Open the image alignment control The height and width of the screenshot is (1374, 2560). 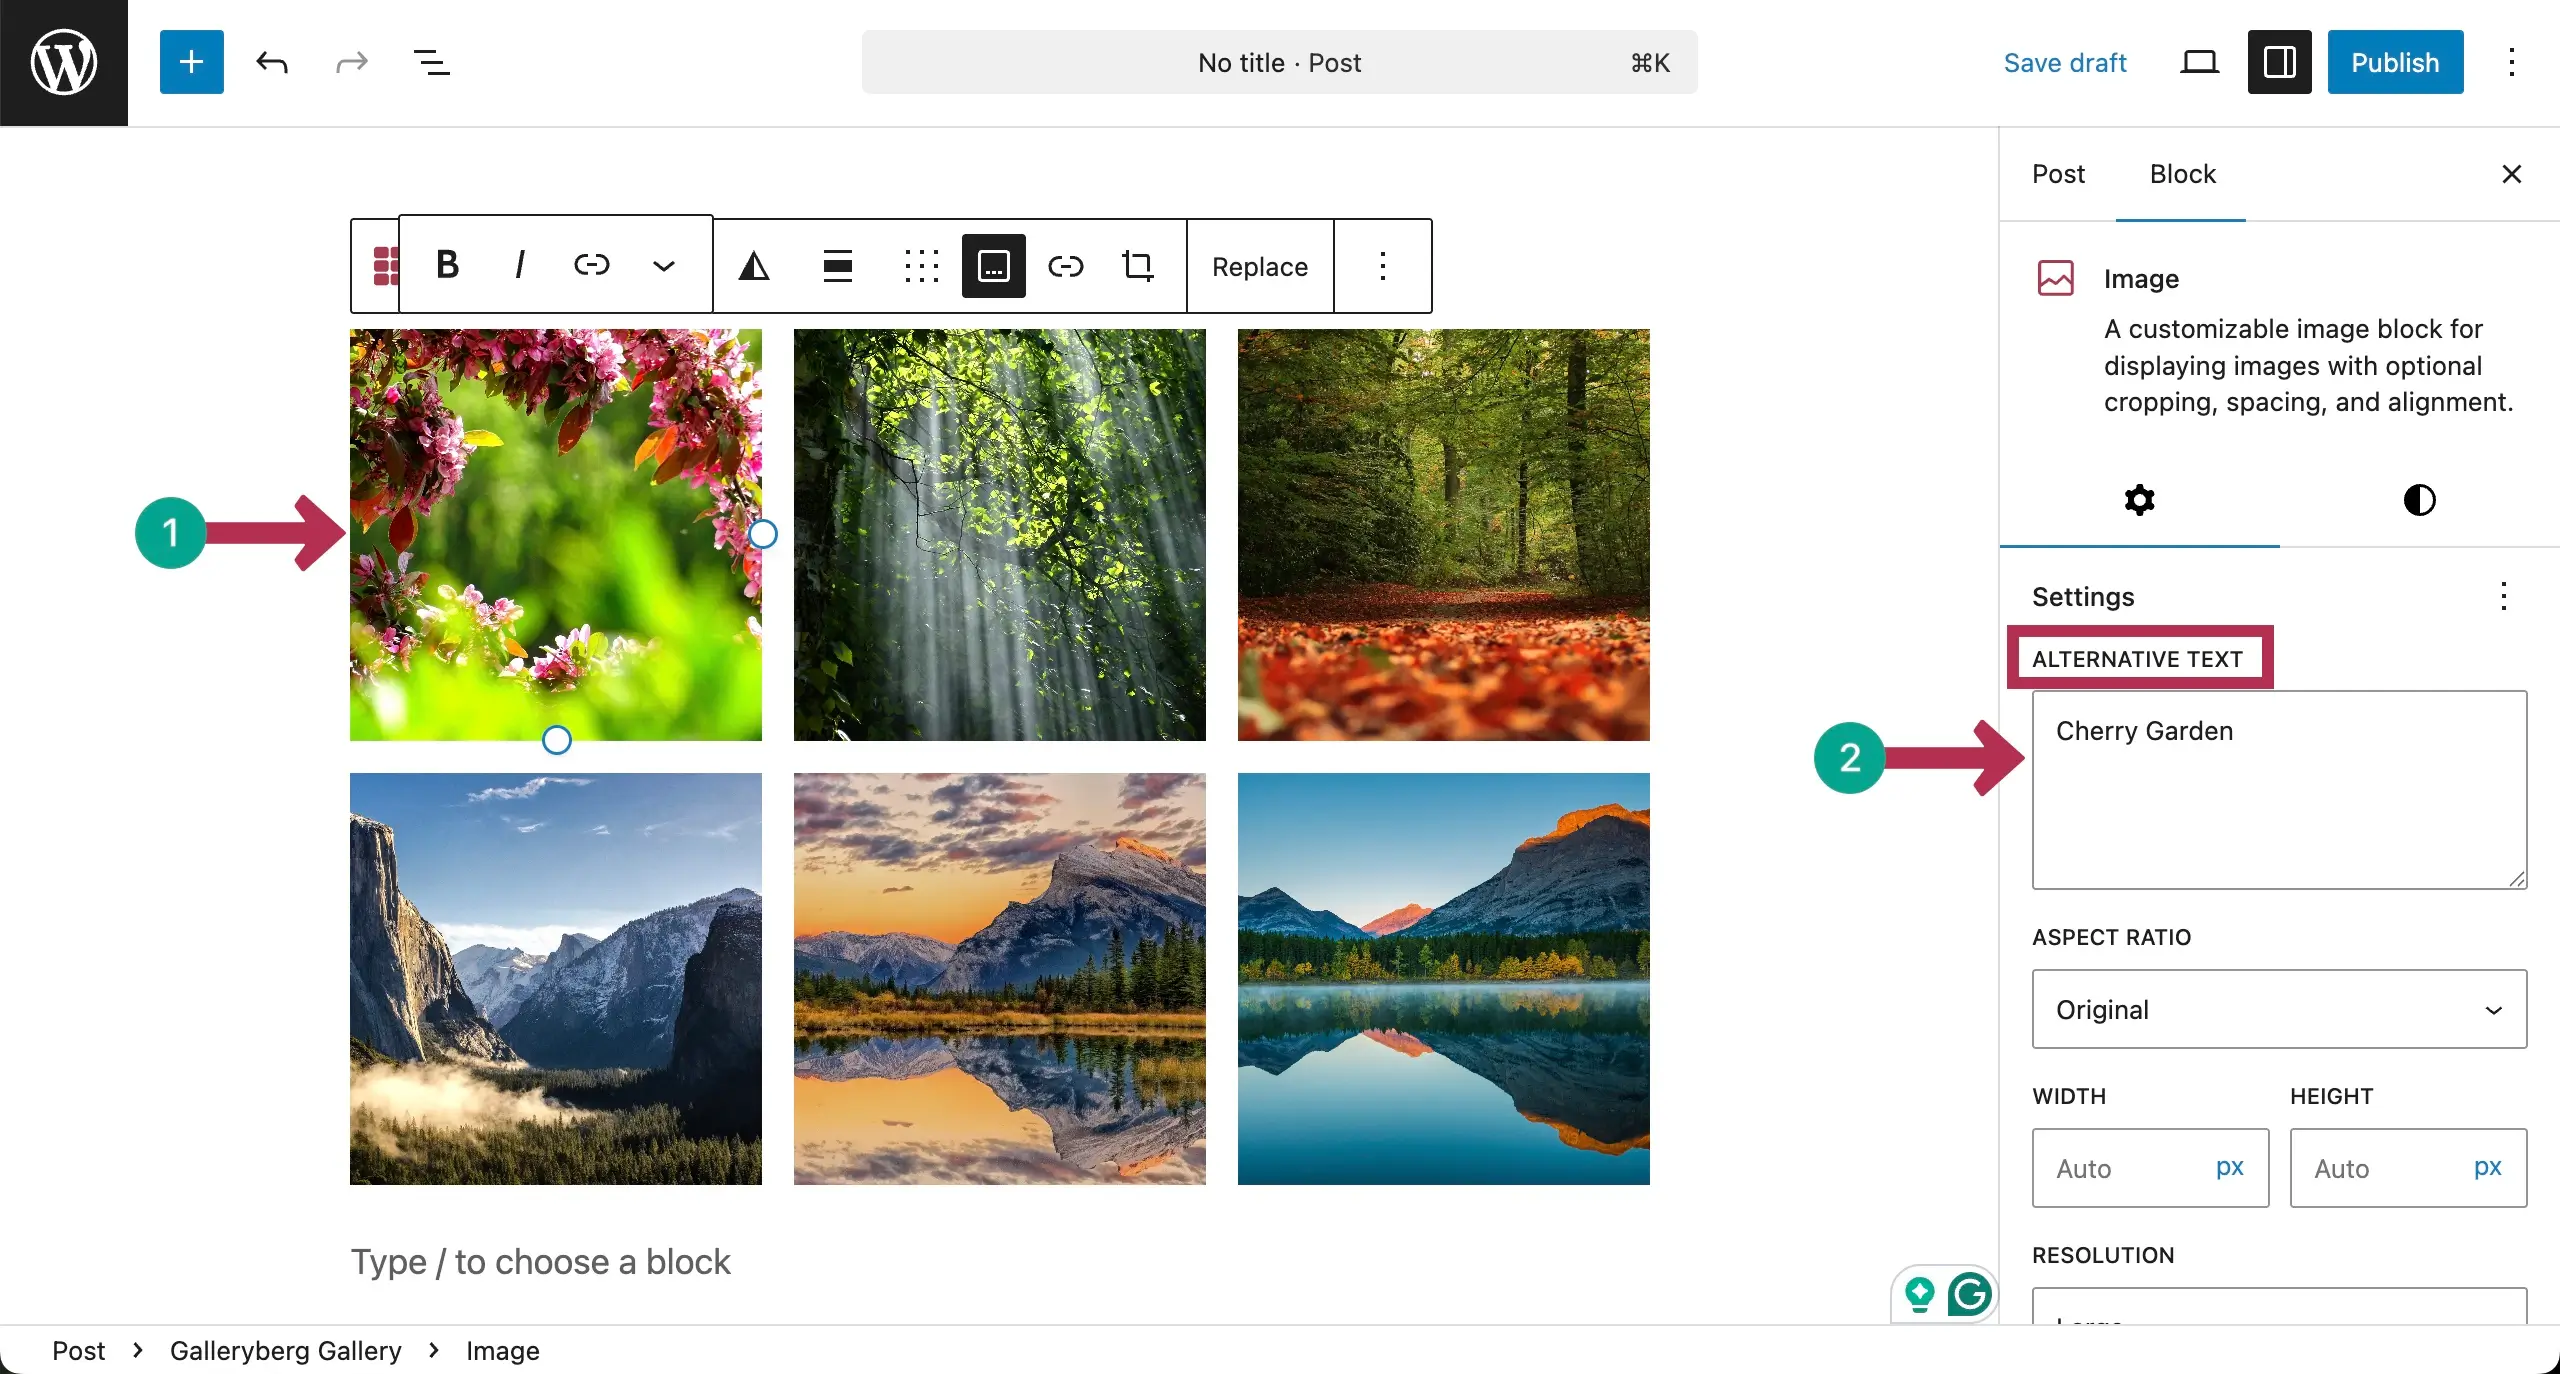click(x=837, y=265)
